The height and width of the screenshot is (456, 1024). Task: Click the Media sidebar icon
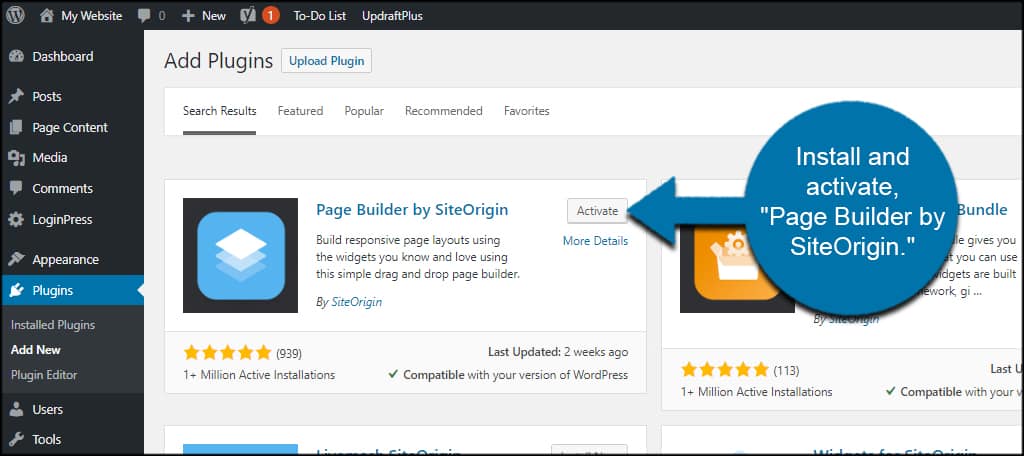(16, 157)
